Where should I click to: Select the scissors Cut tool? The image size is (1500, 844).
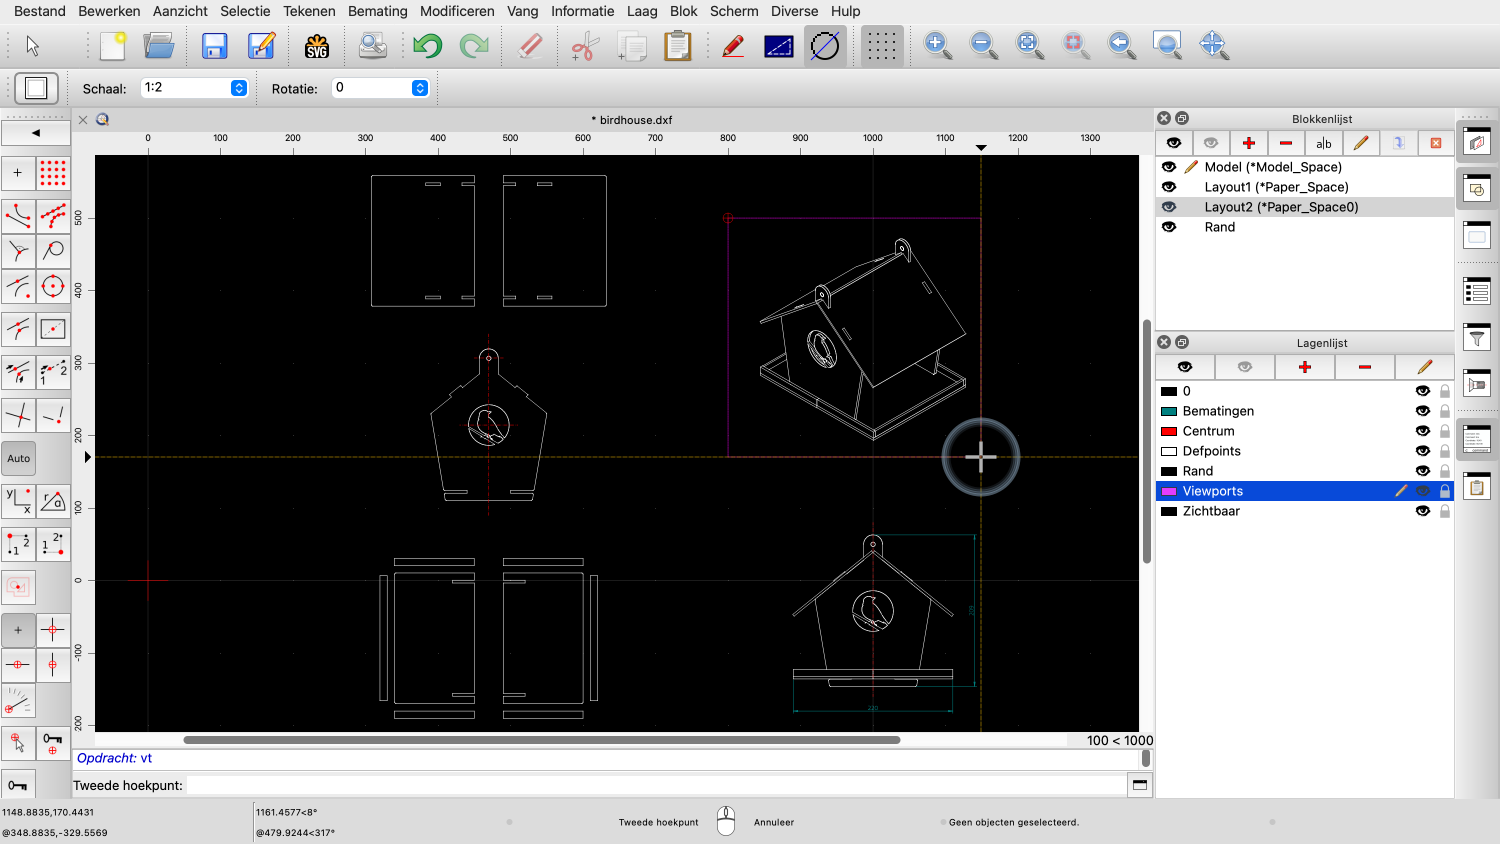[585, 46]
